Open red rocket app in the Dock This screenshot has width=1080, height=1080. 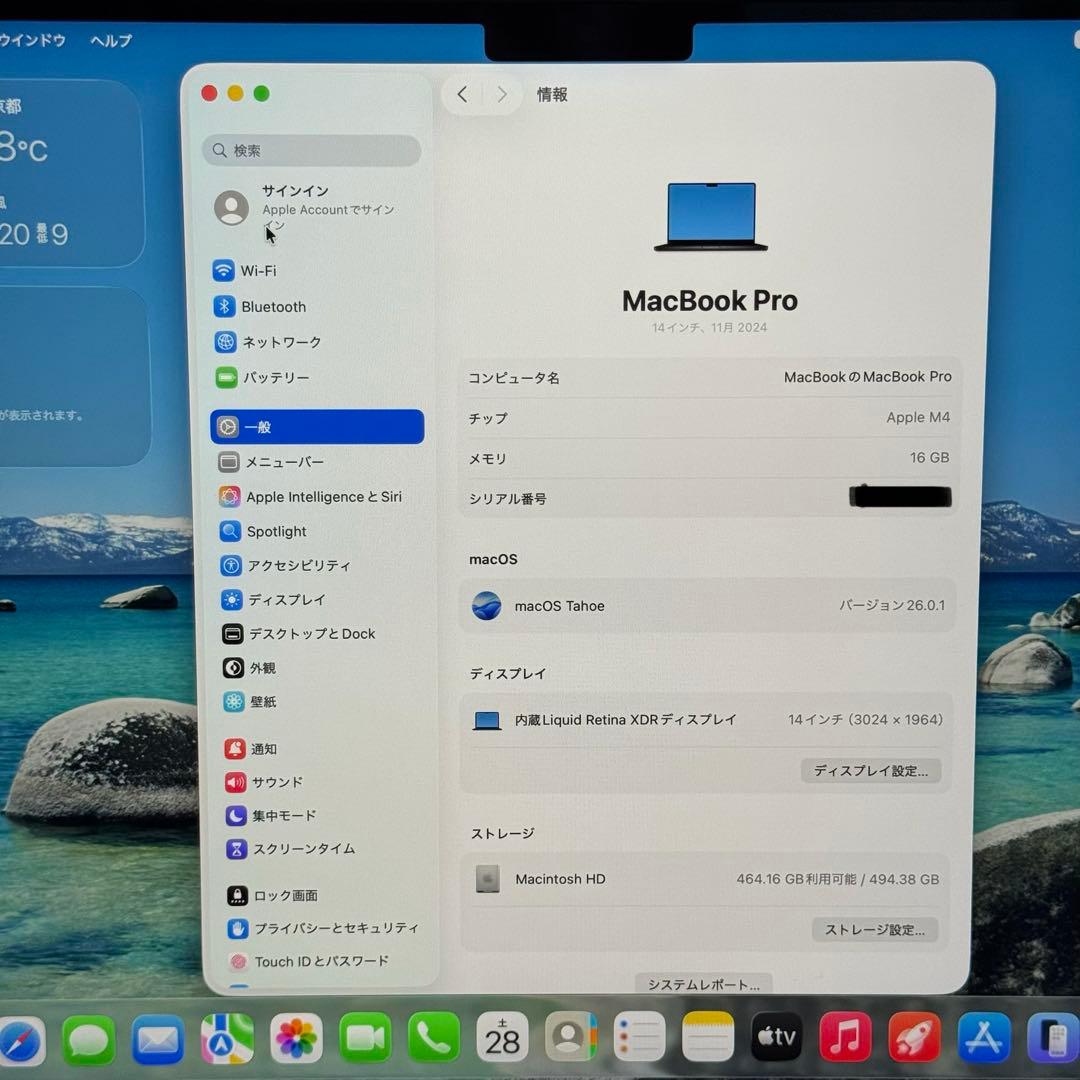[914, 1037]
